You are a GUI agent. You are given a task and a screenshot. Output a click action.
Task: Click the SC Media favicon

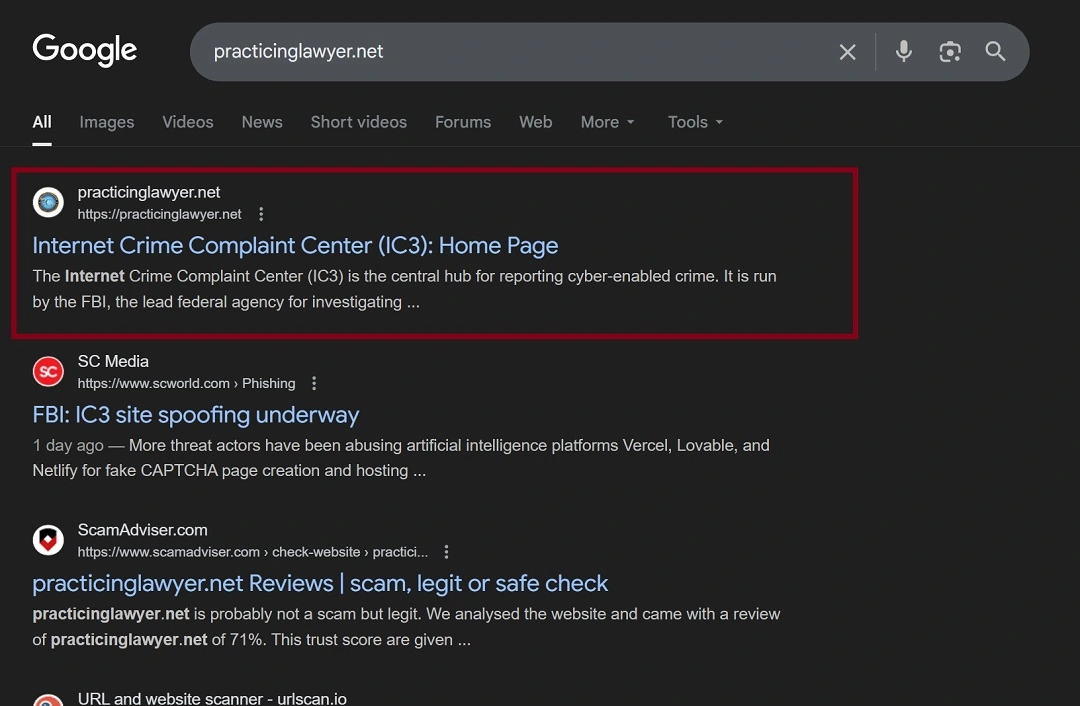click(48, 371)
